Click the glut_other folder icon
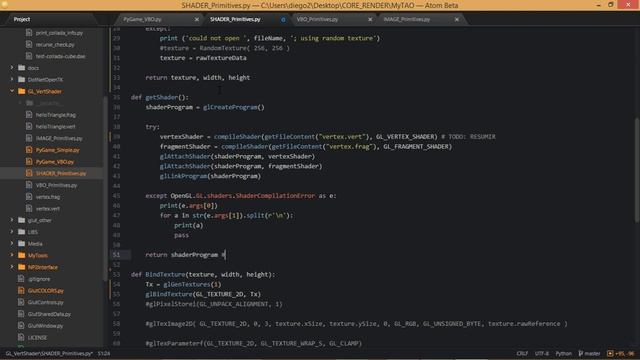This screenshot has height=360, width=640. (22, 220)
